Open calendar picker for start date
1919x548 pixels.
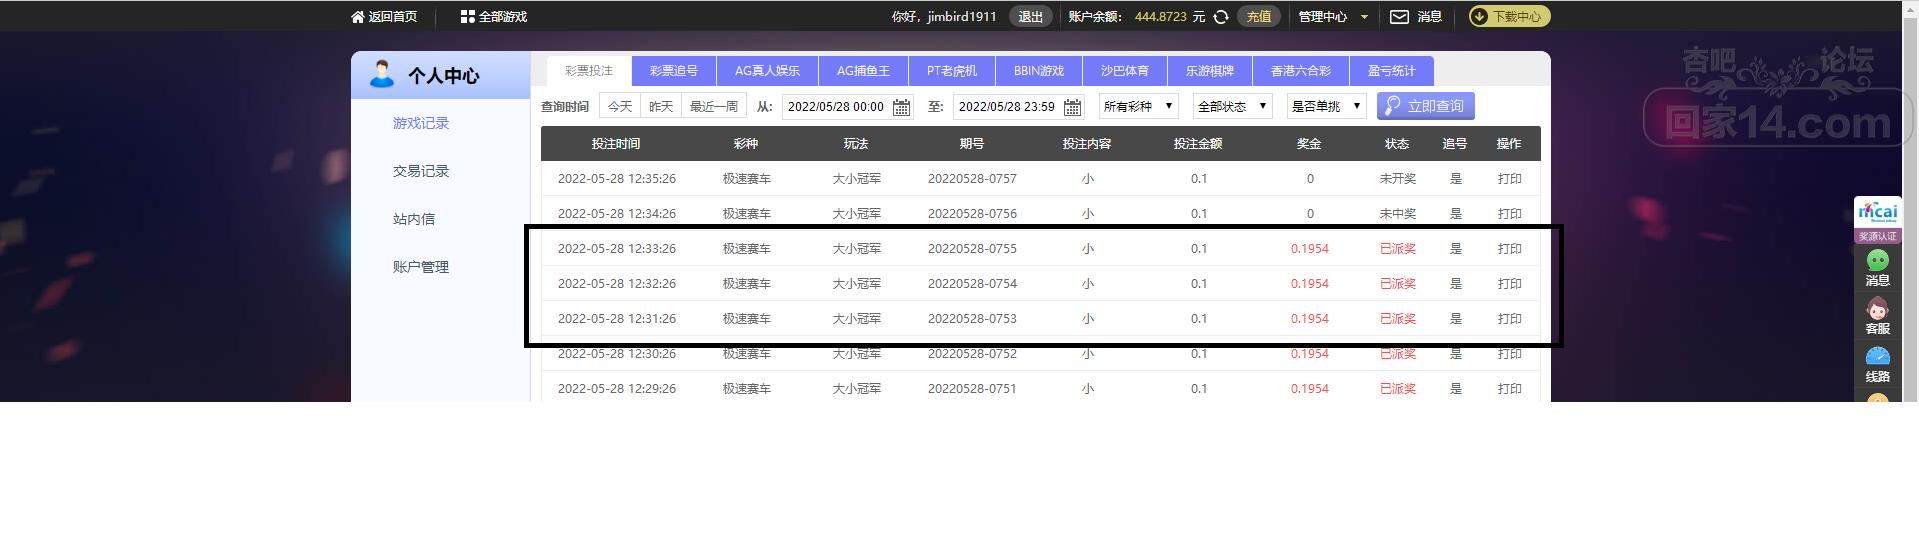click(x=901, y=107)
